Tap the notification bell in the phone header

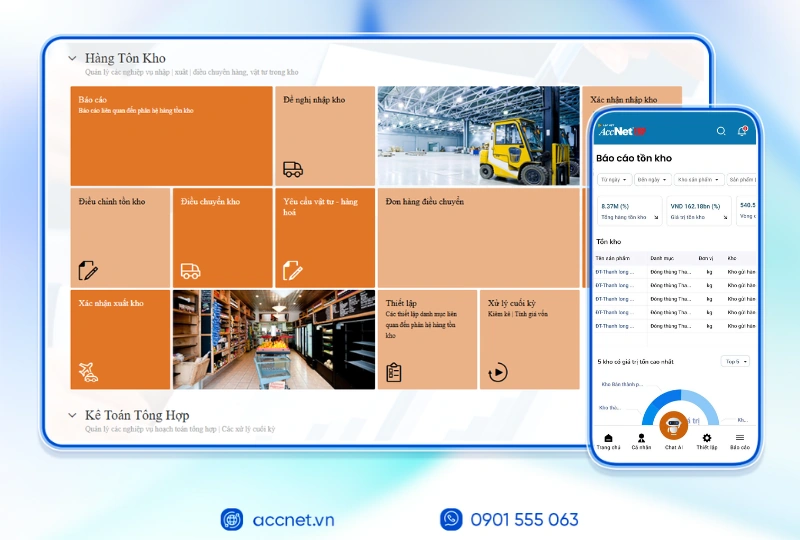coord(742,131)
